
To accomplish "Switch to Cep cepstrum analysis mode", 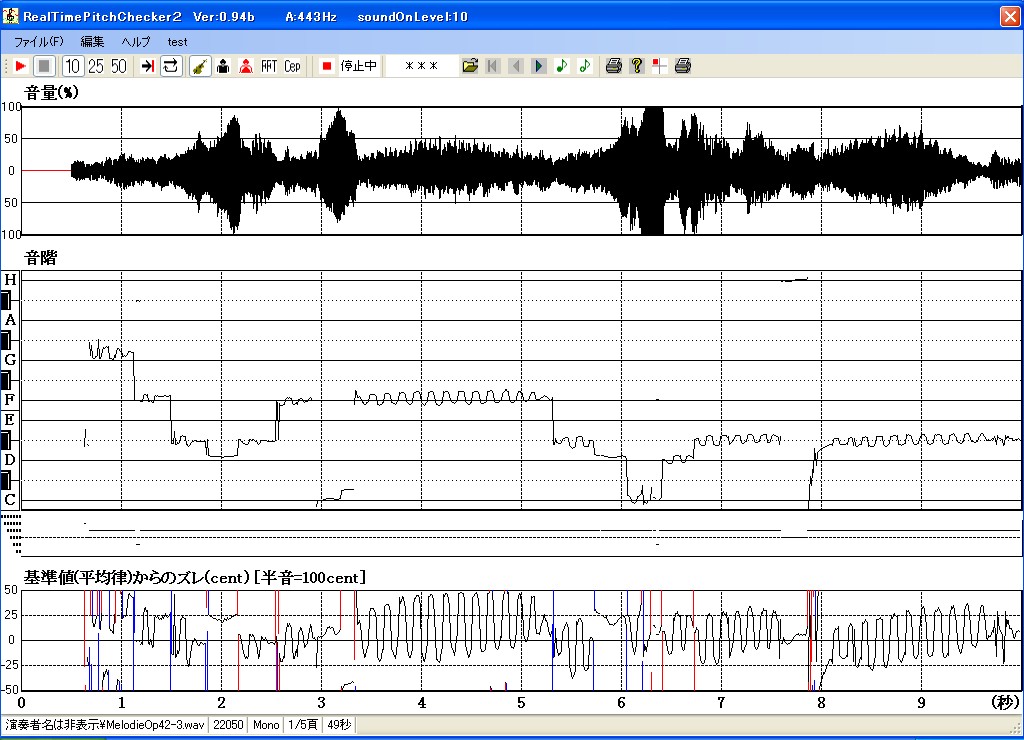I will [x=293, y=66].
